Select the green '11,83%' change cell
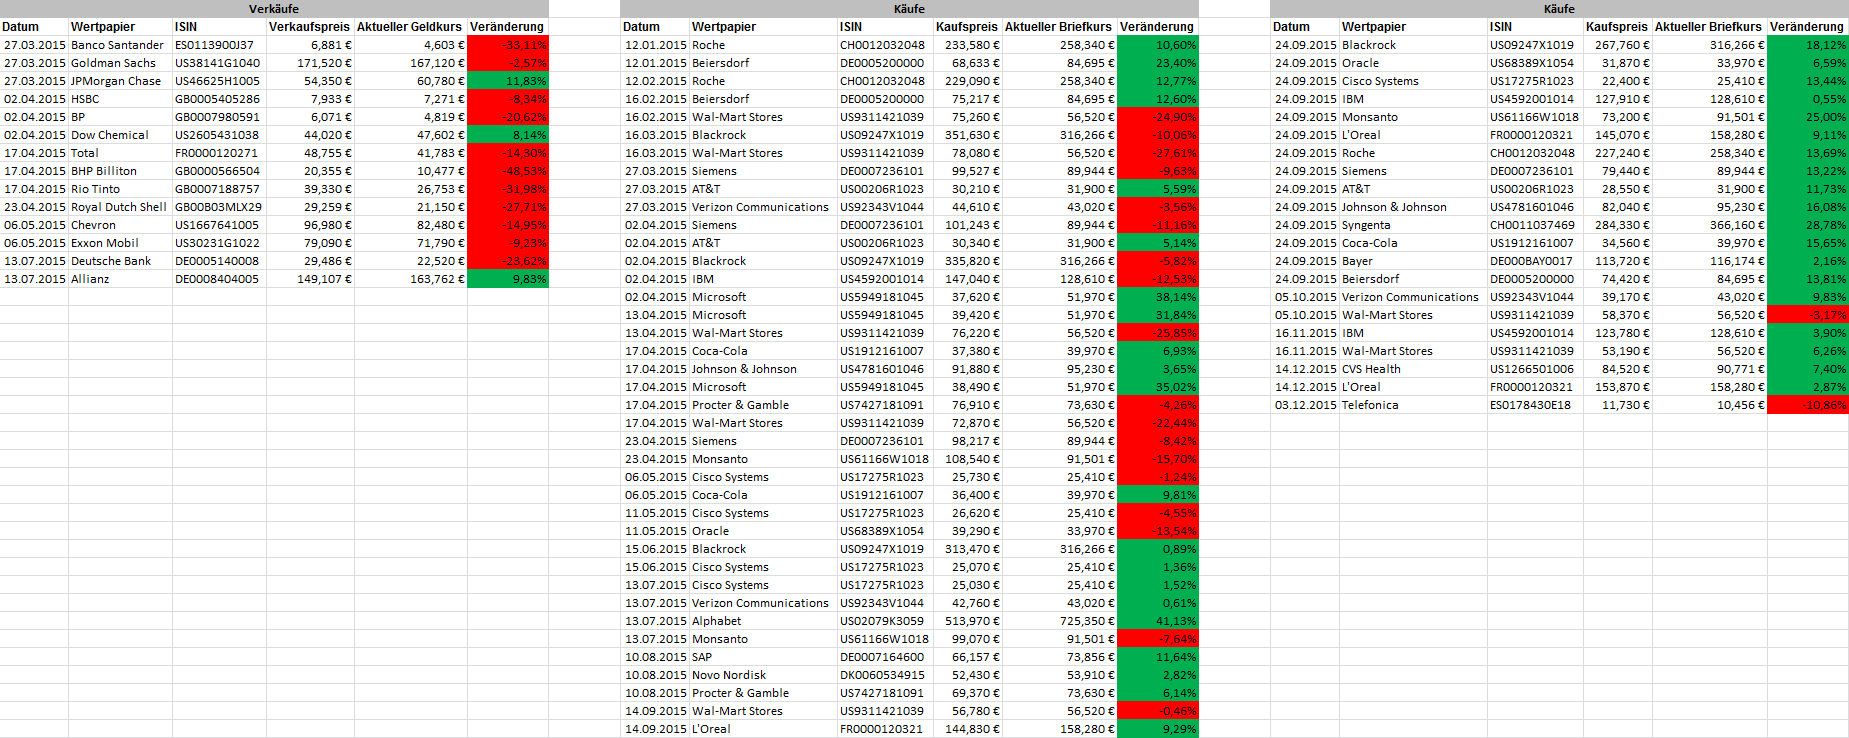1849x738 pixels. tap(508, 81)
